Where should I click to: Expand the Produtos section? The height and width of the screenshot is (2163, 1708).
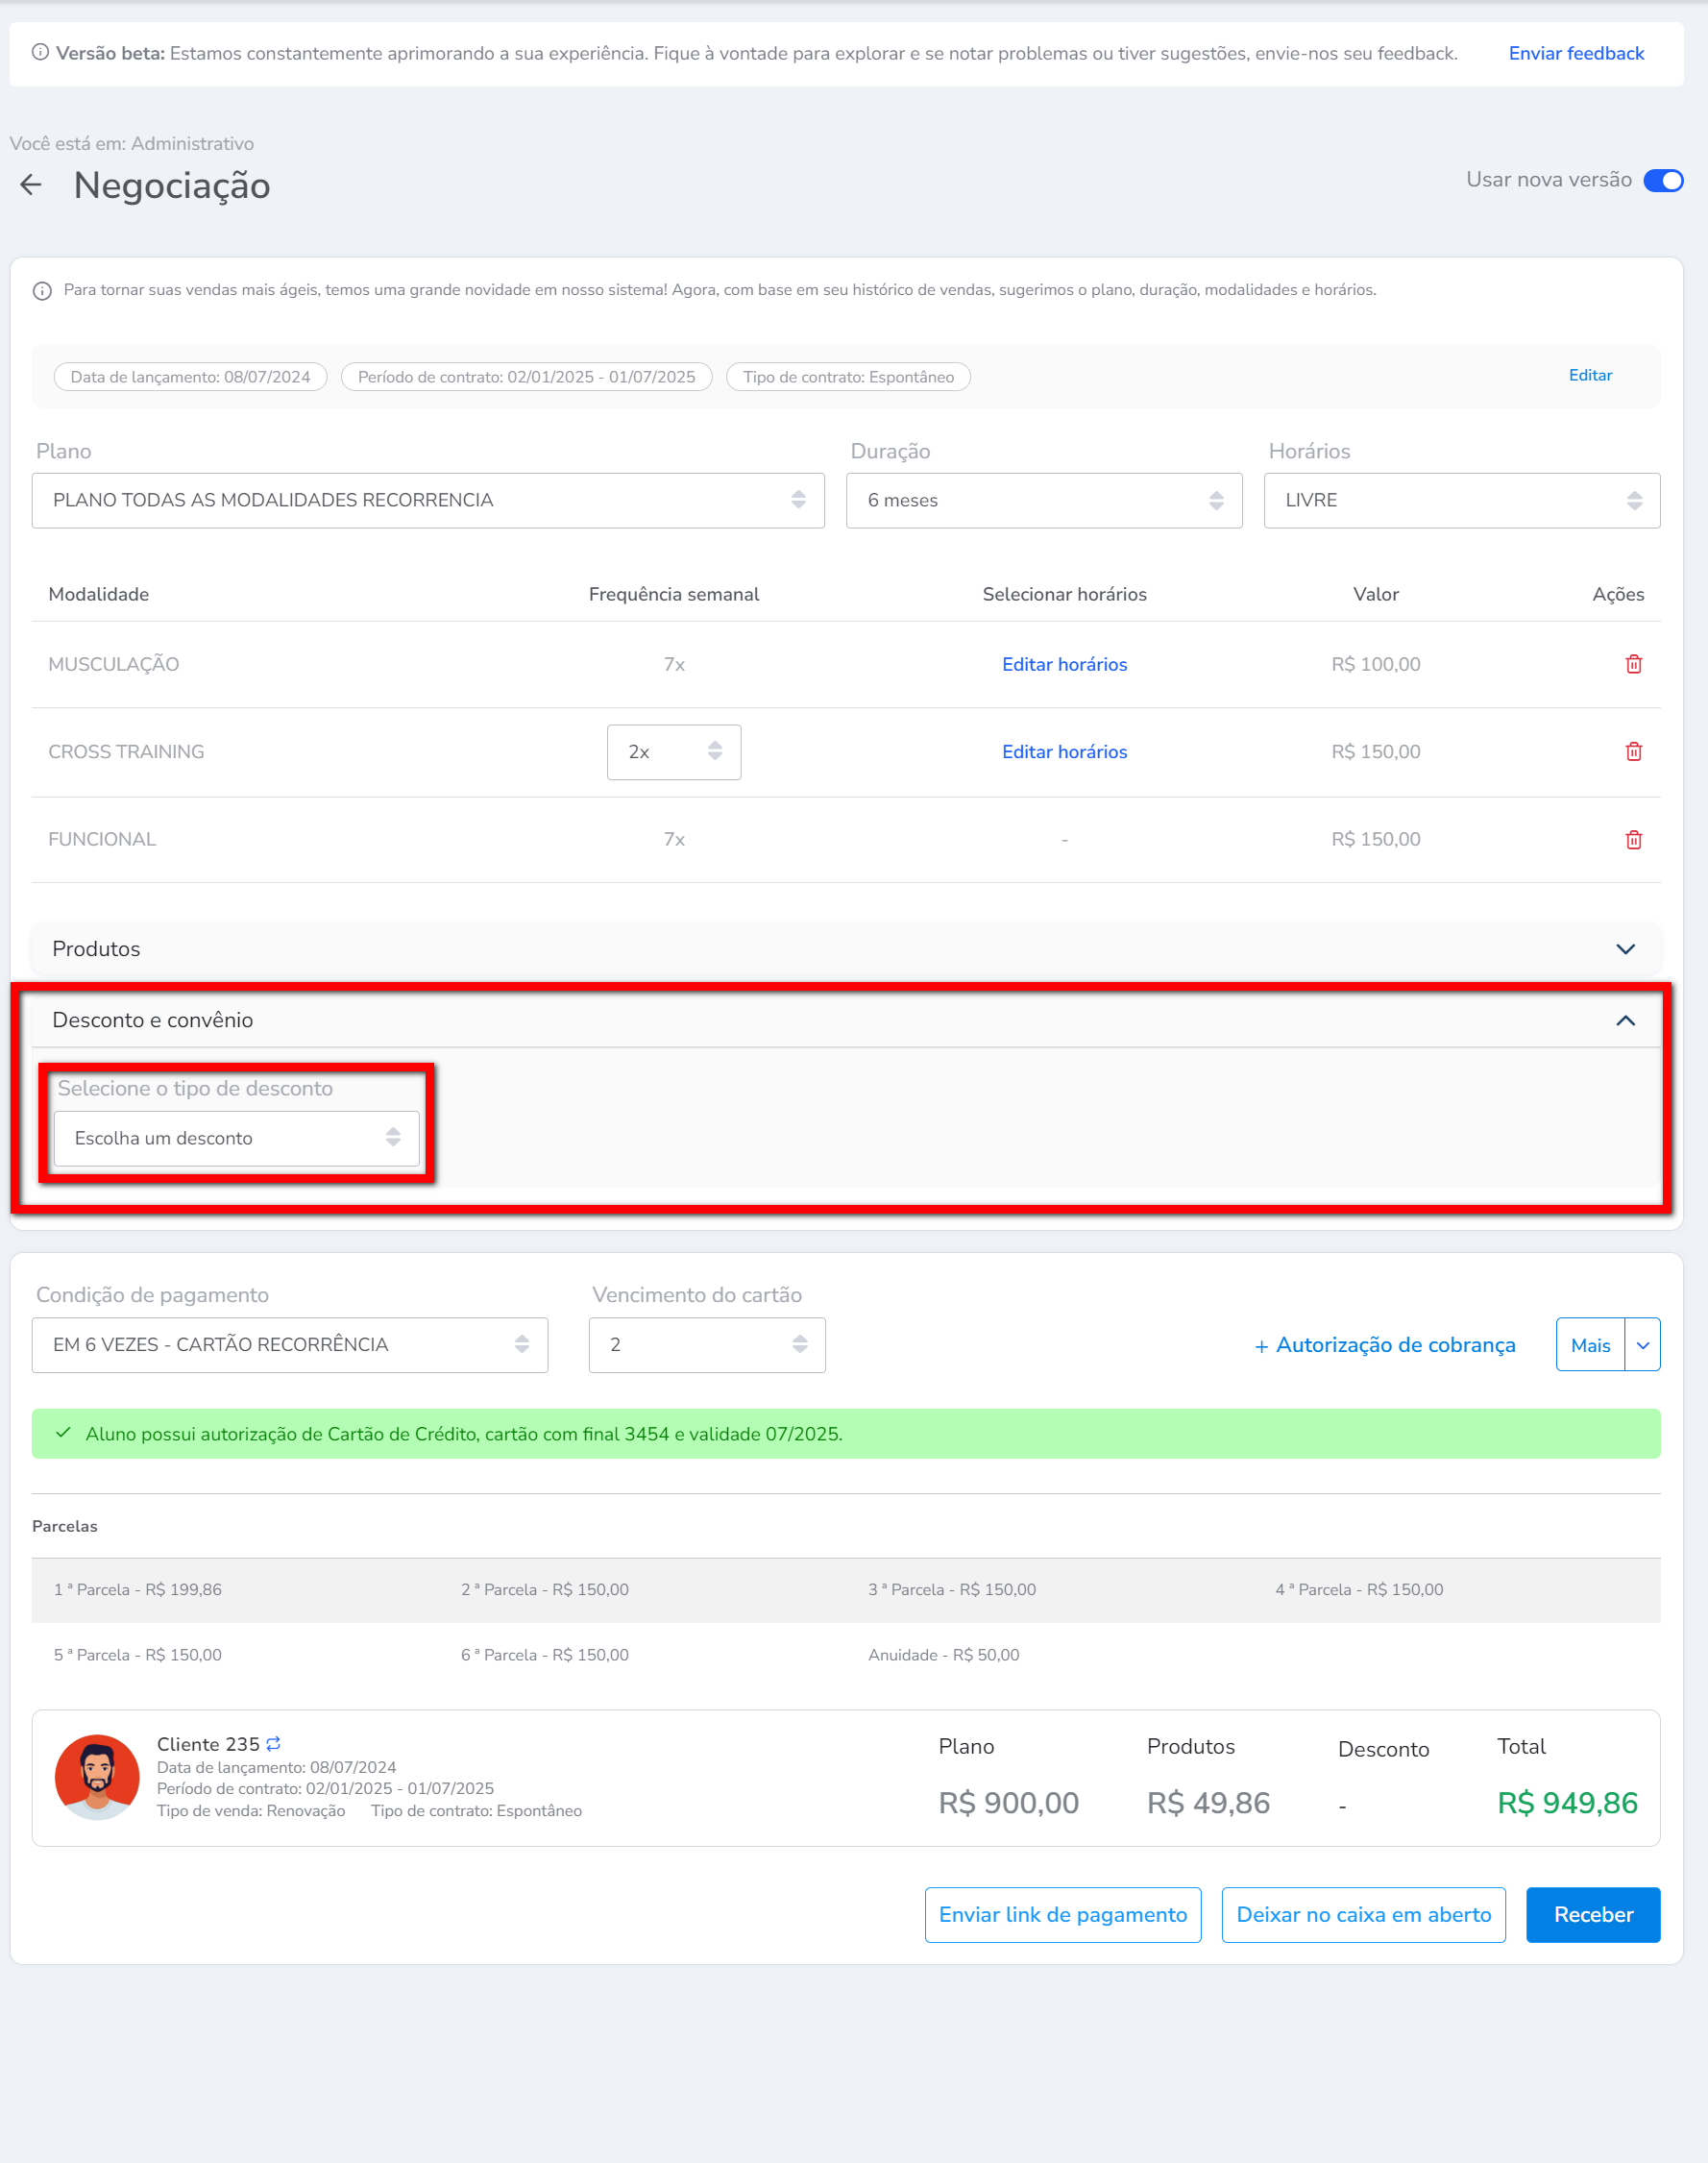coord(1625,949)
